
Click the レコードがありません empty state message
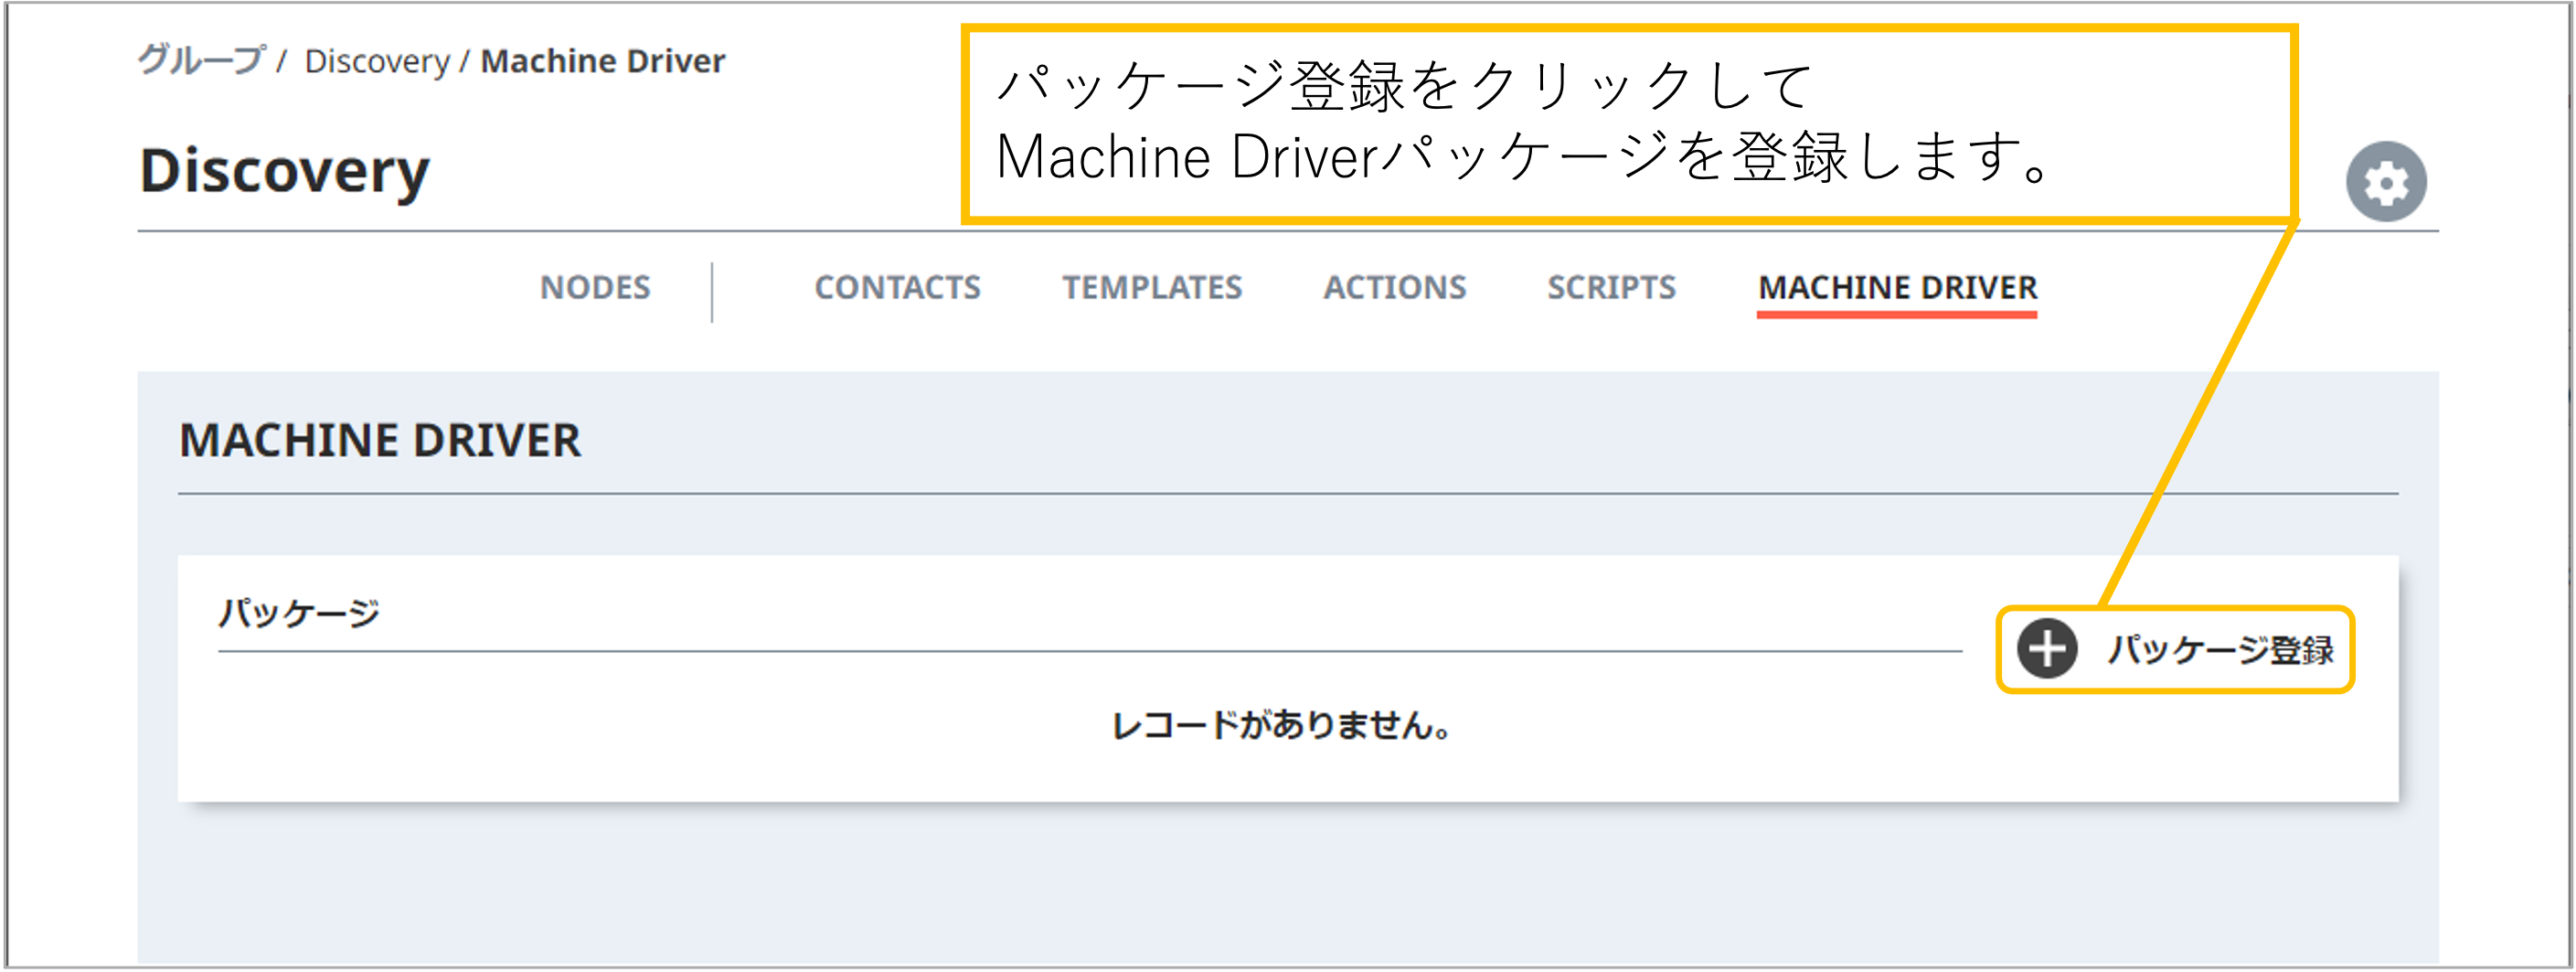(1280, 727)
